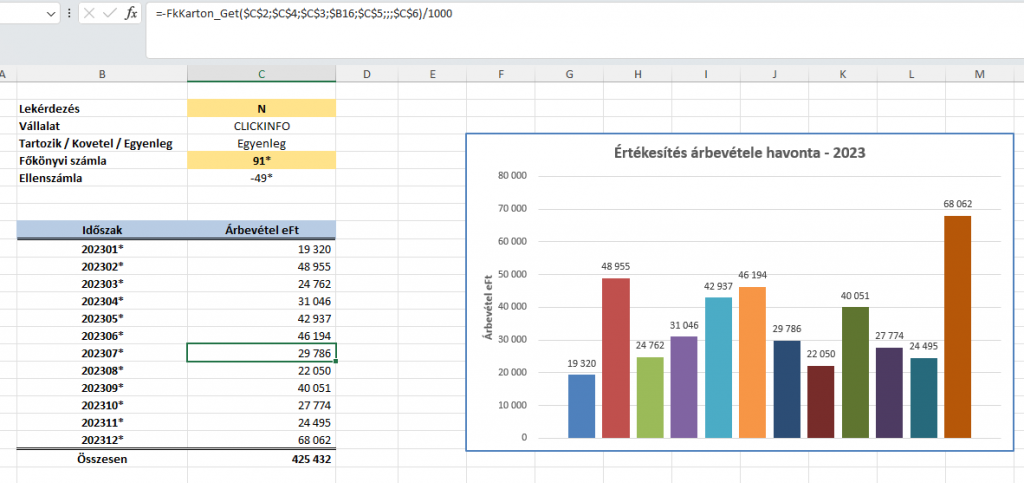Click the Egyenleg value cell
Viewport: 1024px width, 483px height.
click(x=261, y=143)
